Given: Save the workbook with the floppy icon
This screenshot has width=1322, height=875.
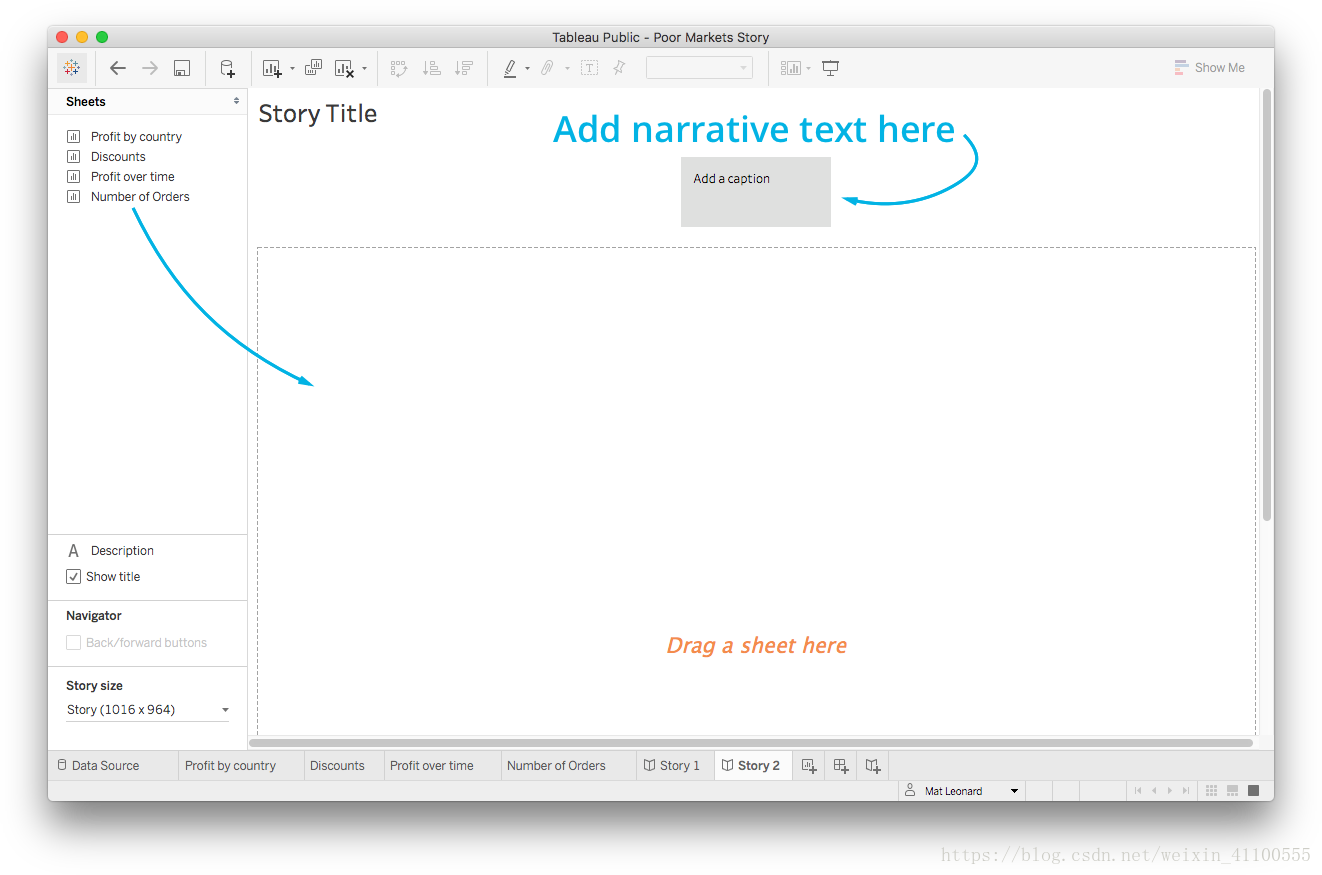Looking at the screenshot, I should click(182, 68).
